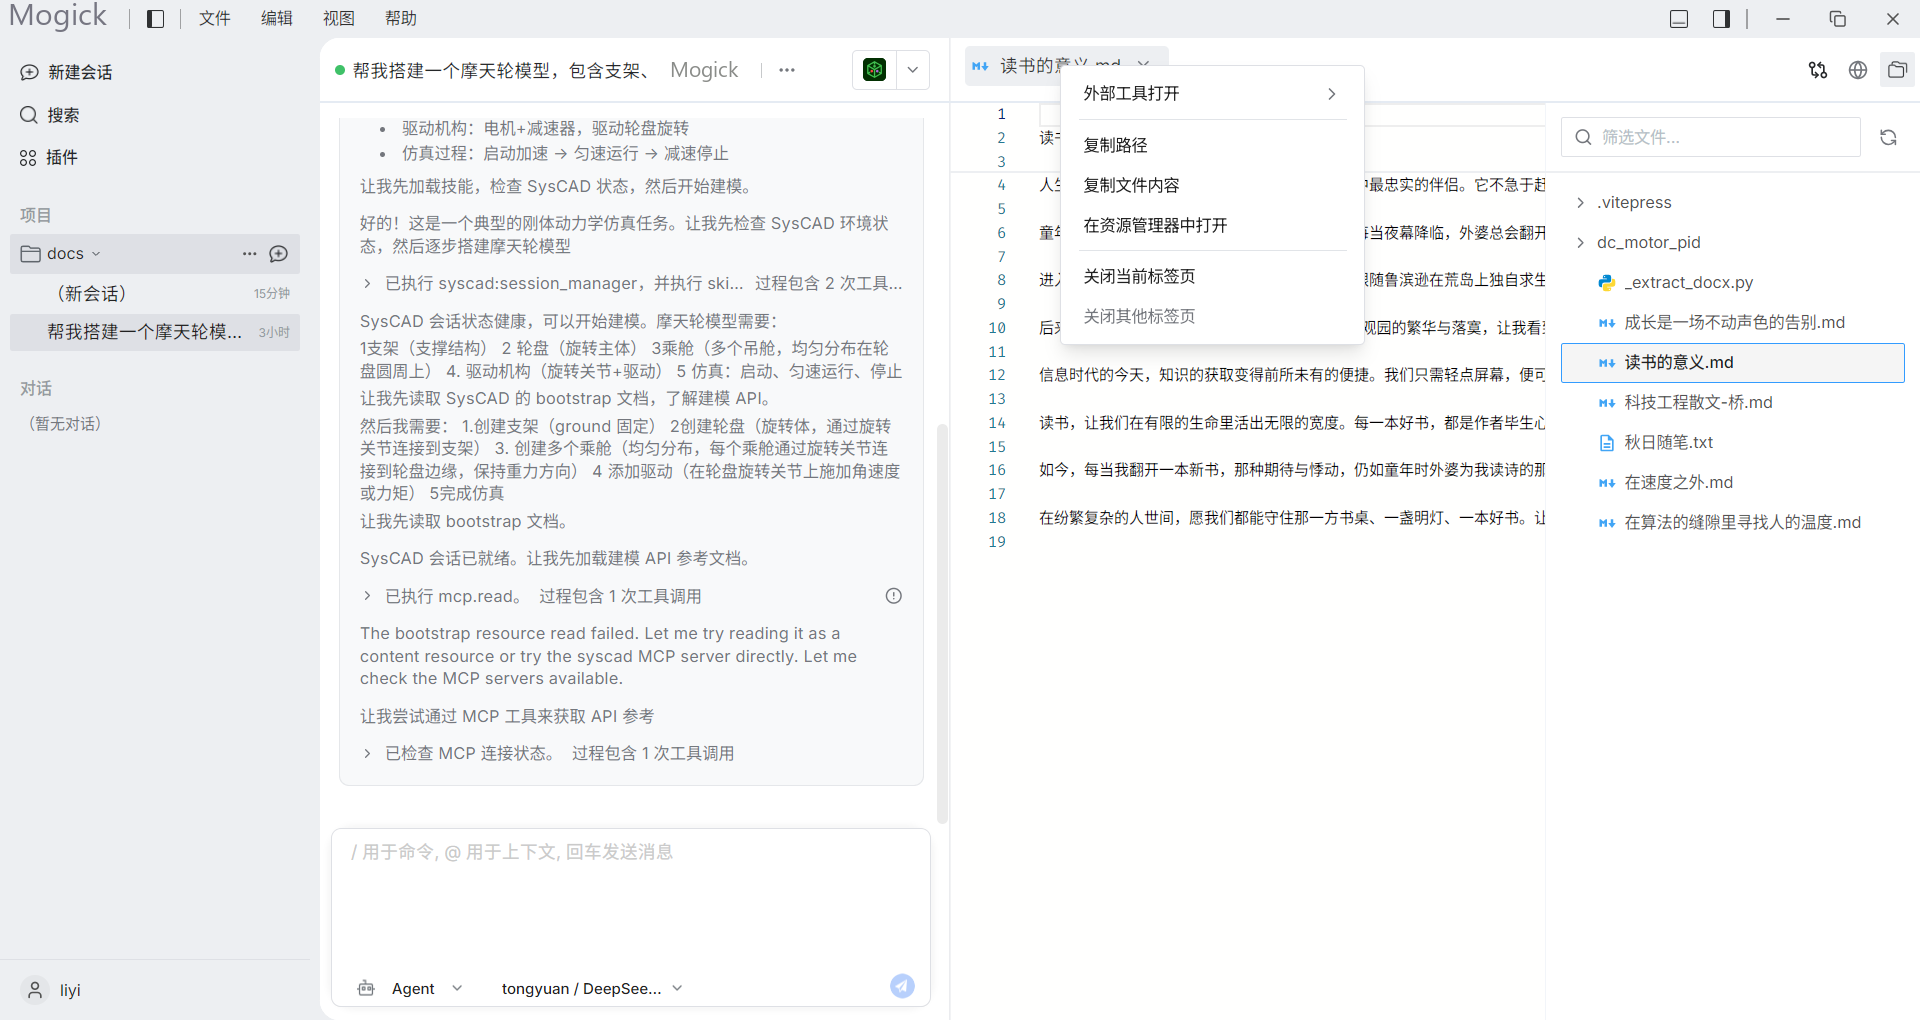Click the new conversation icon
Viewport: 1920px width, 1020px height.
30,72
